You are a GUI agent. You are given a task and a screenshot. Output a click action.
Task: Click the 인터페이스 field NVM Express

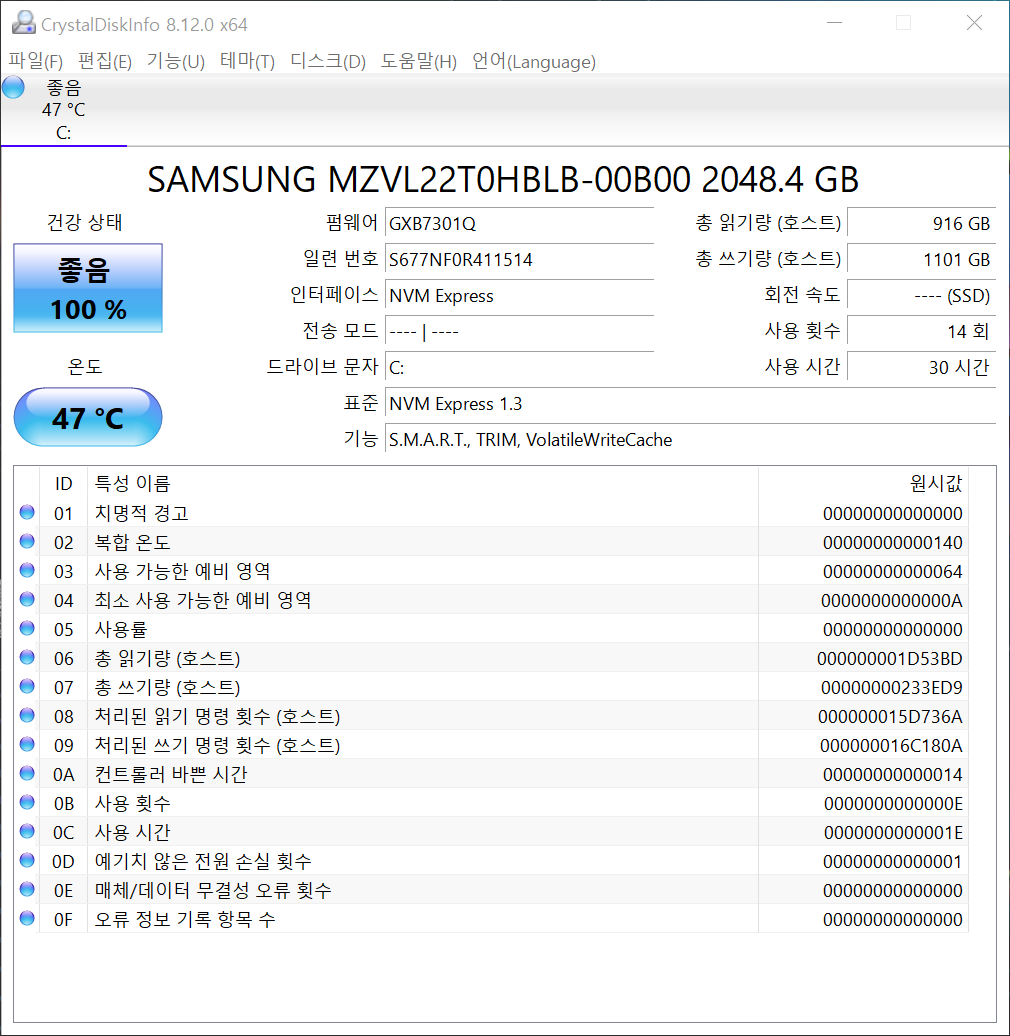pos(519,295)
